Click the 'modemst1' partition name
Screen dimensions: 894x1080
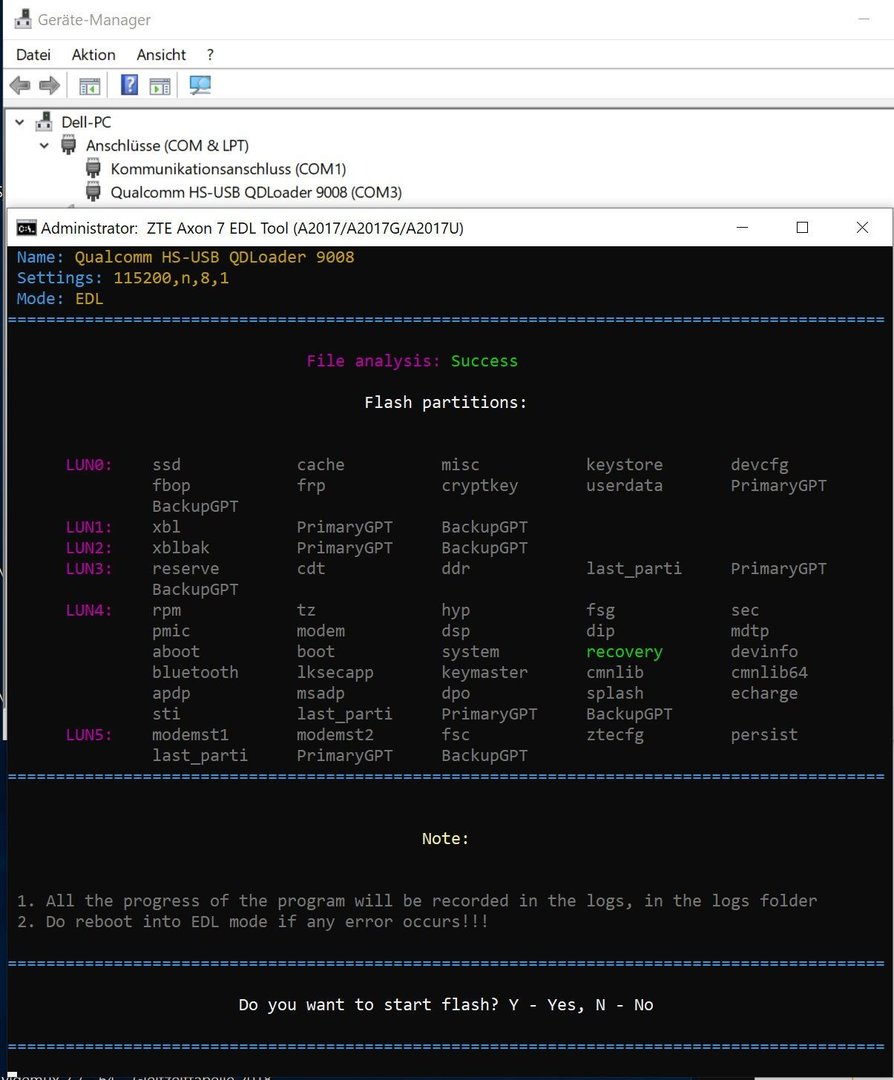[x=191, y=735]
